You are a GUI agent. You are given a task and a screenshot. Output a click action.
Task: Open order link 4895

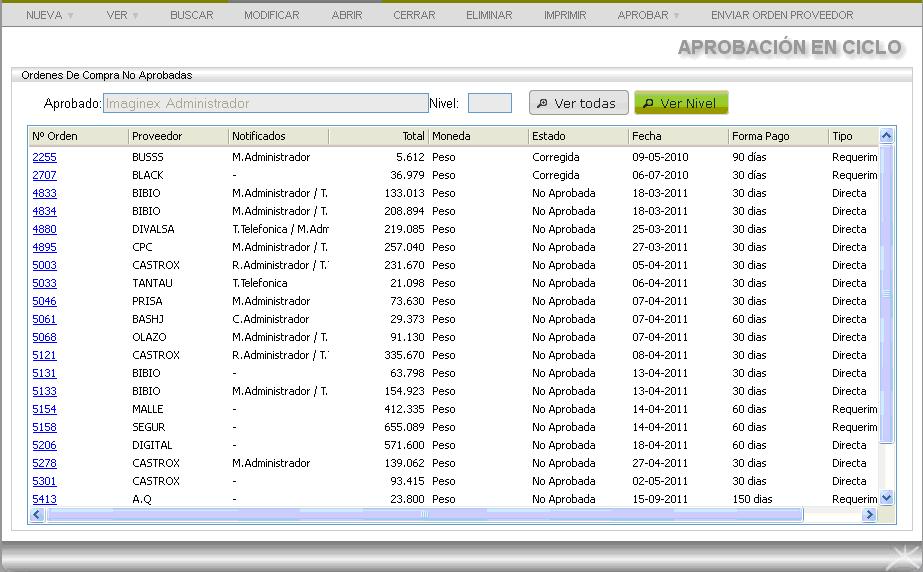coord(45,247)
